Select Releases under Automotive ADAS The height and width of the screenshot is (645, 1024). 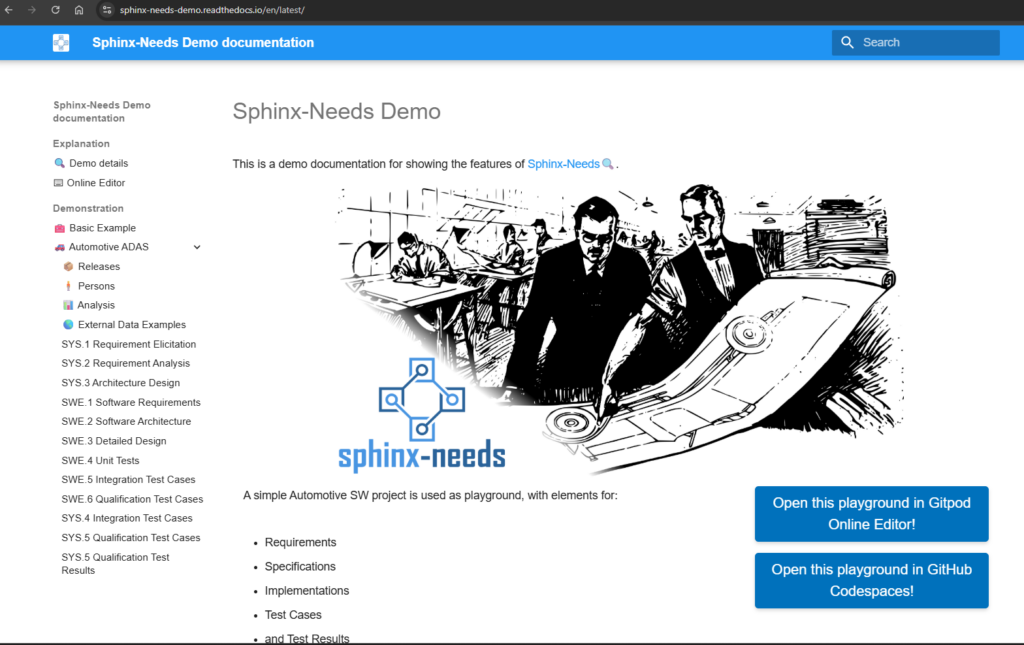pos(98,267)
